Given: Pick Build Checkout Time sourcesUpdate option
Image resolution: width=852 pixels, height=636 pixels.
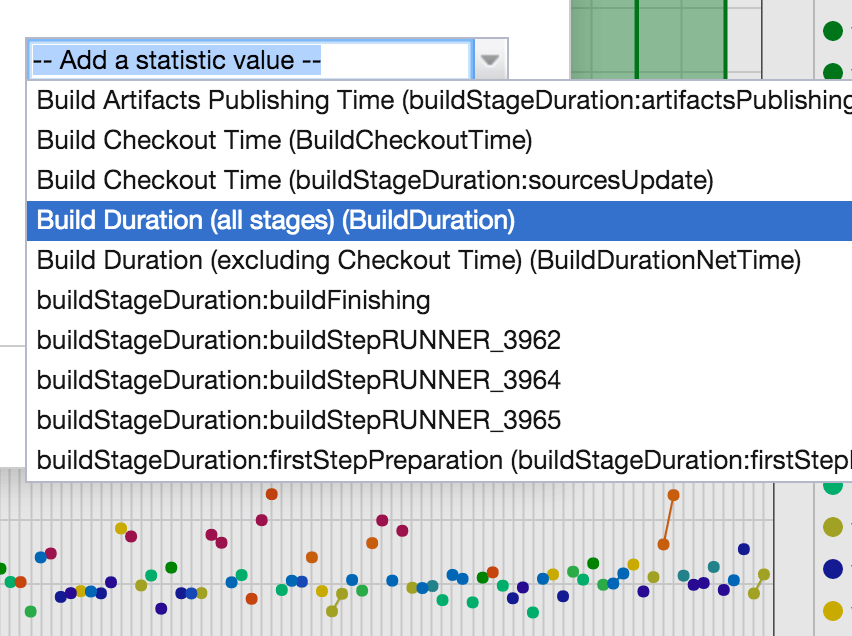Looking at the screenshot, I should [375, 180].
